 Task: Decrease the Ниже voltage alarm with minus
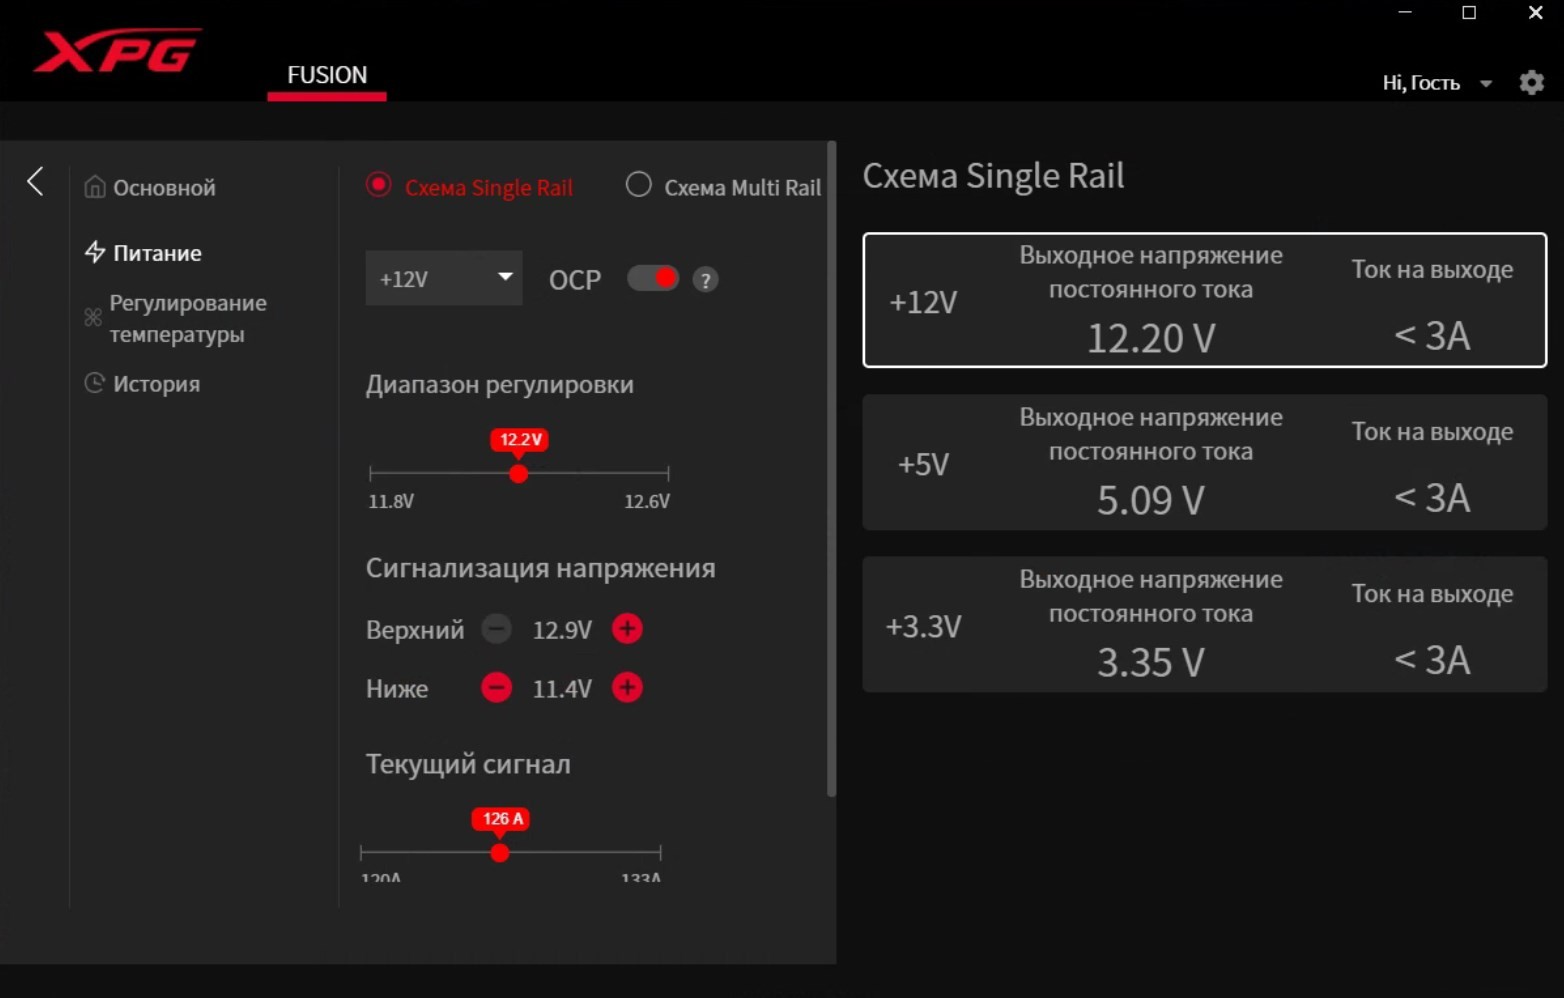(x=496, y=688)
